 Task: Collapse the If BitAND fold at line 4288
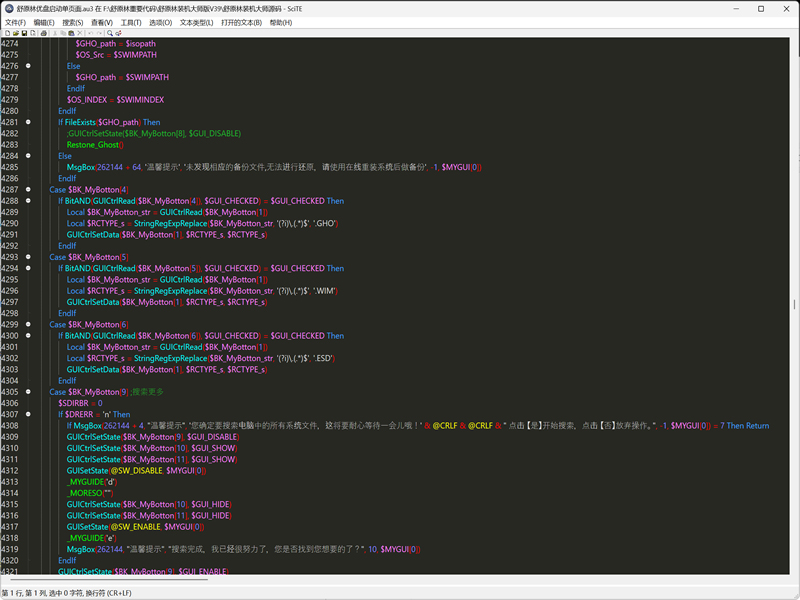click(x=28, y=201)
